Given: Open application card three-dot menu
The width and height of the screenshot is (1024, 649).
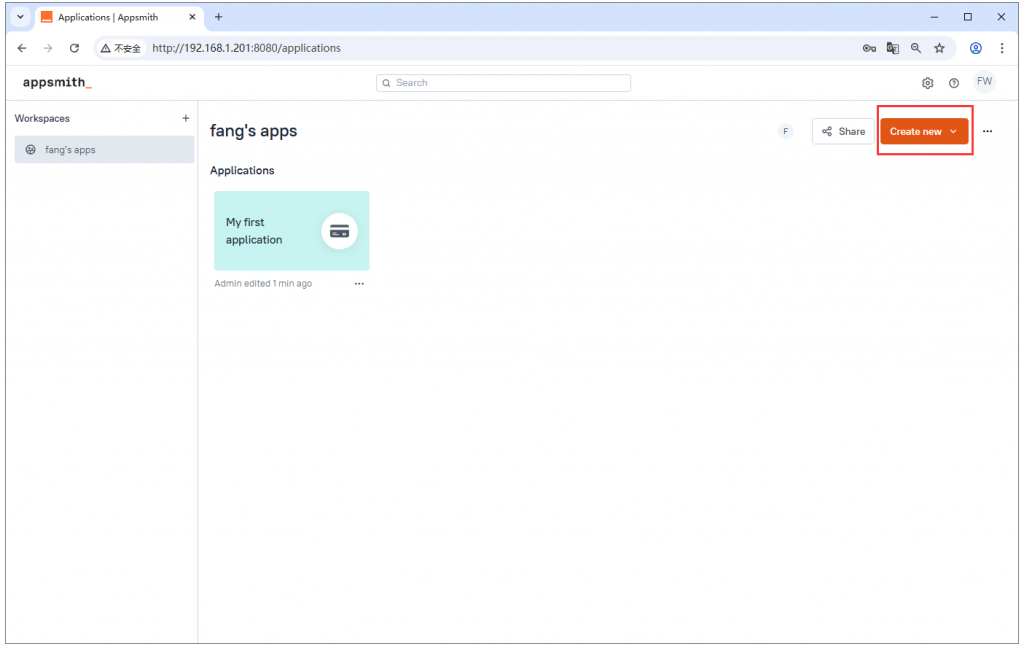Looking at the screenshot, I should [359, 284].
